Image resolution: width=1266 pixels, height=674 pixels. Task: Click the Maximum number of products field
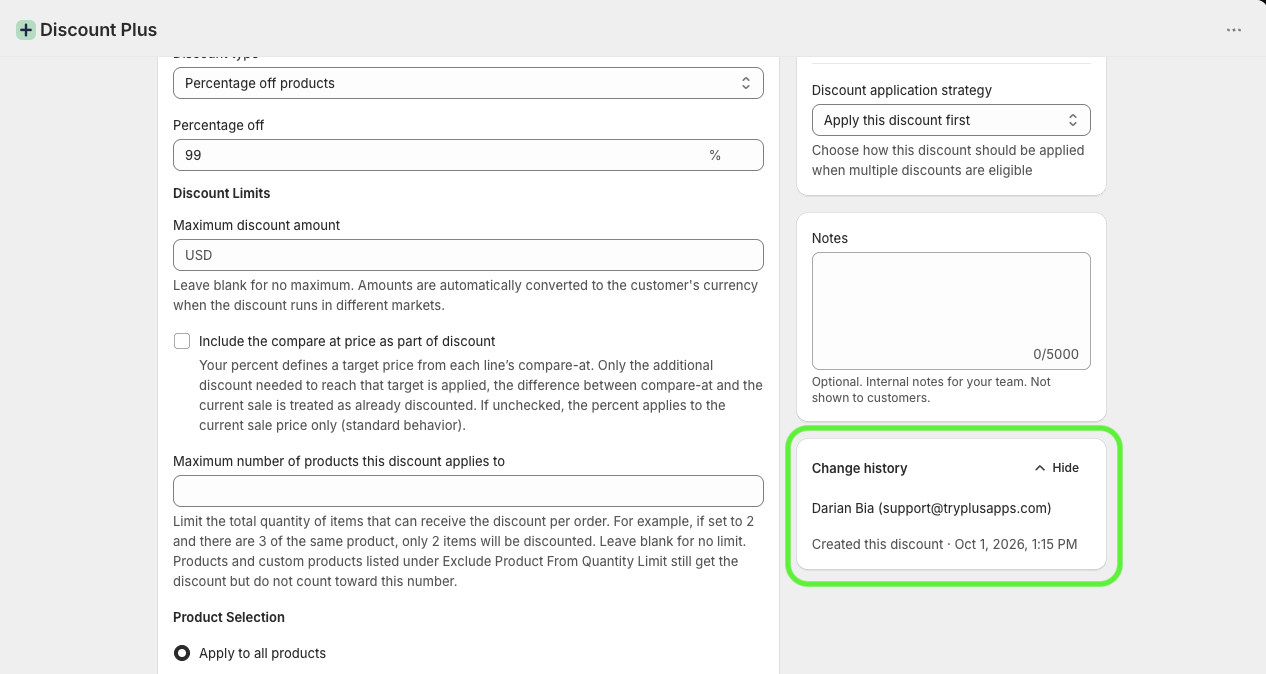[x=468, y=491]
